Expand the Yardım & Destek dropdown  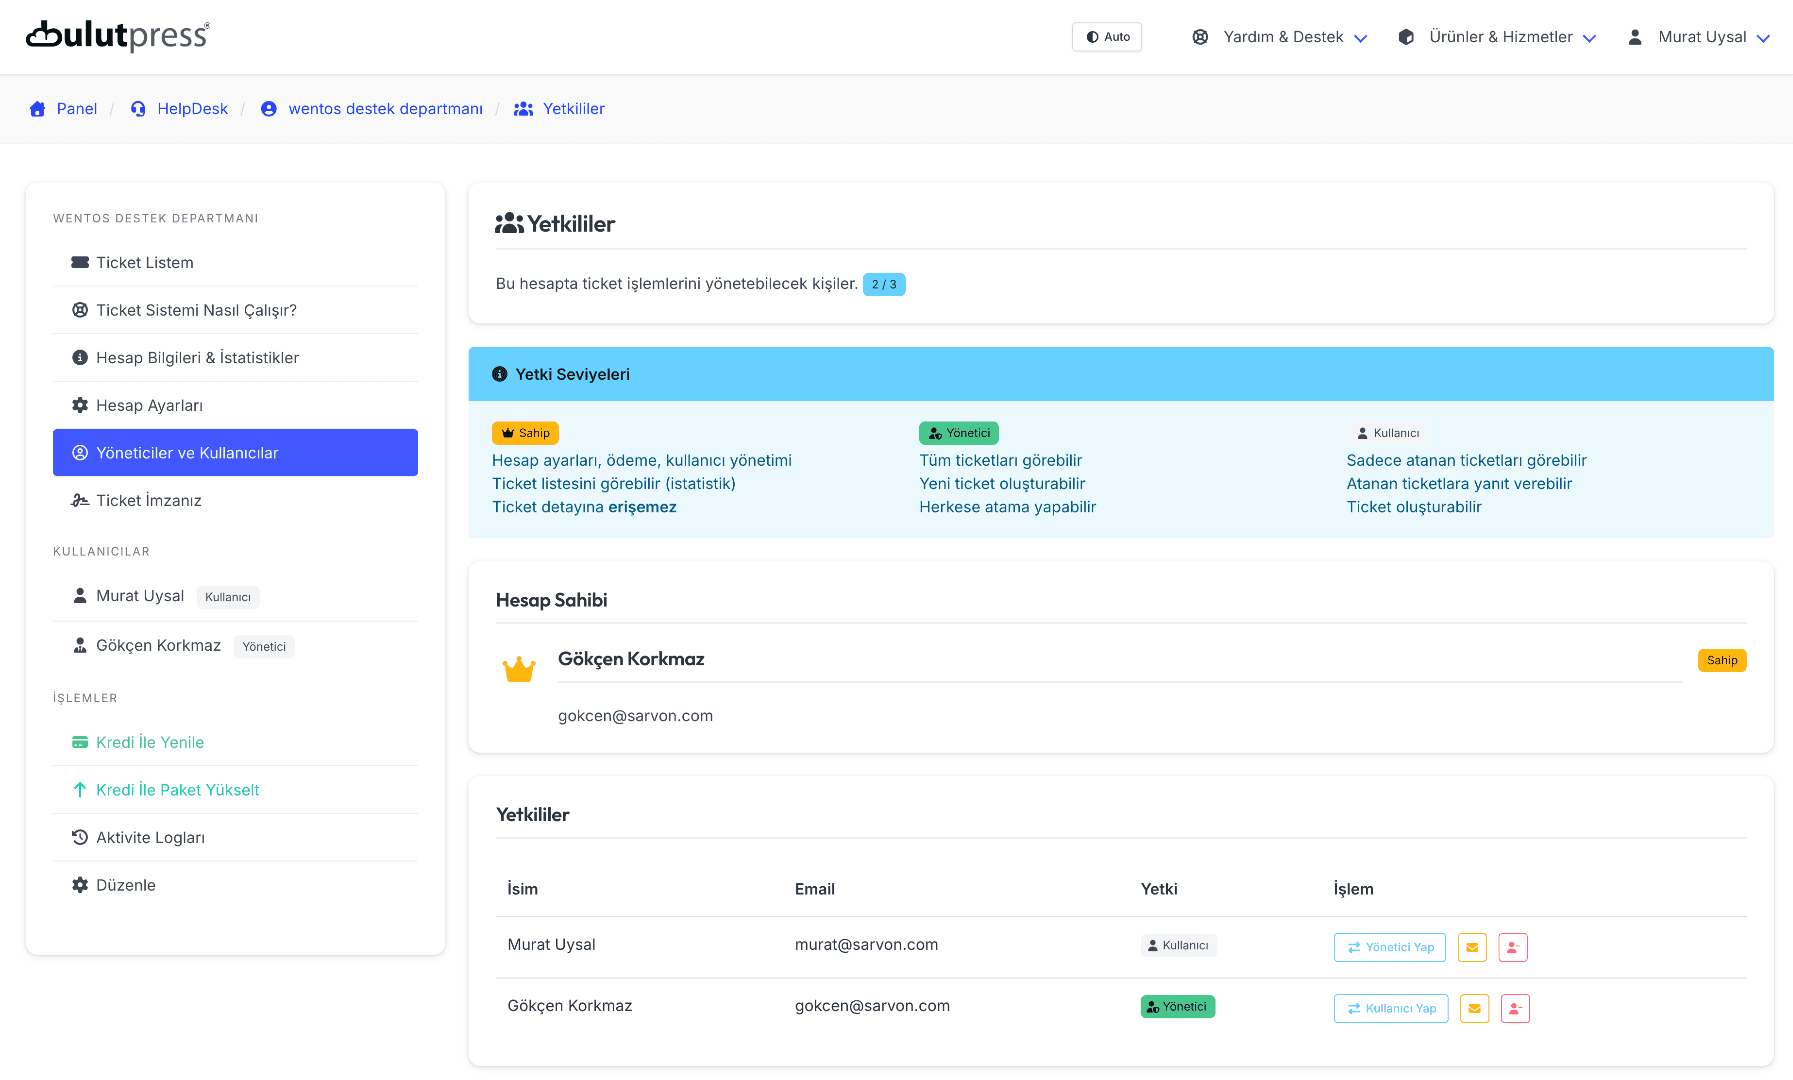click(1280, 37)
